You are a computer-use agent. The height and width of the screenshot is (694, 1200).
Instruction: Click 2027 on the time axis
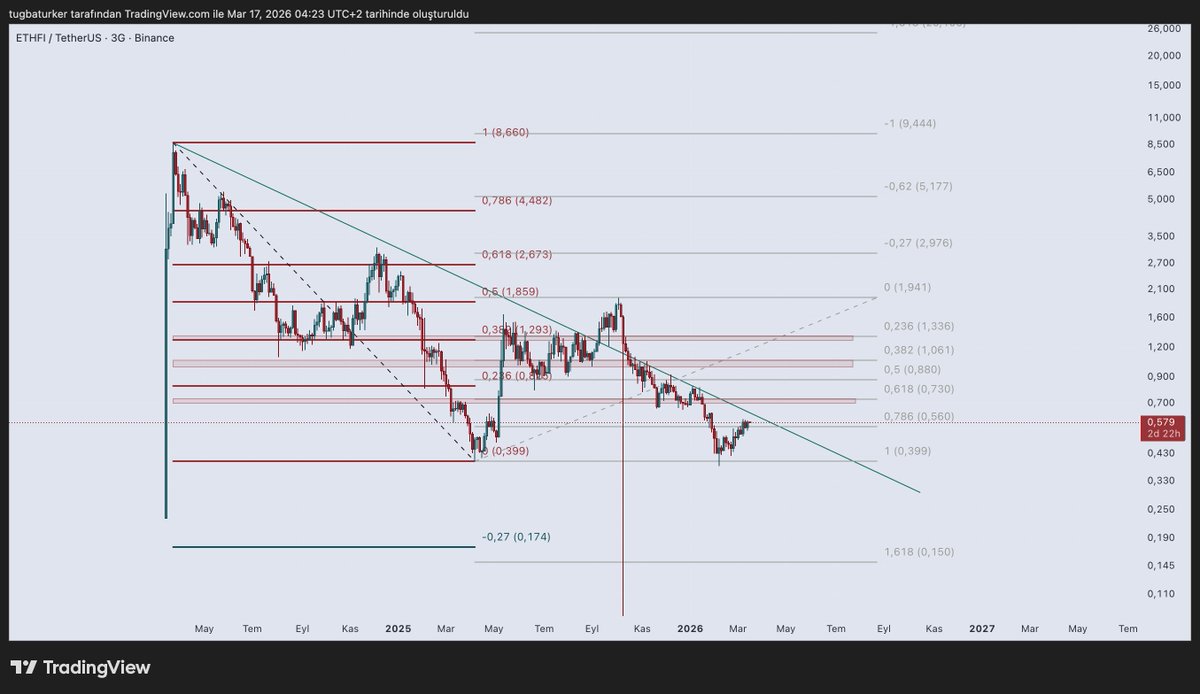point(982,629)
